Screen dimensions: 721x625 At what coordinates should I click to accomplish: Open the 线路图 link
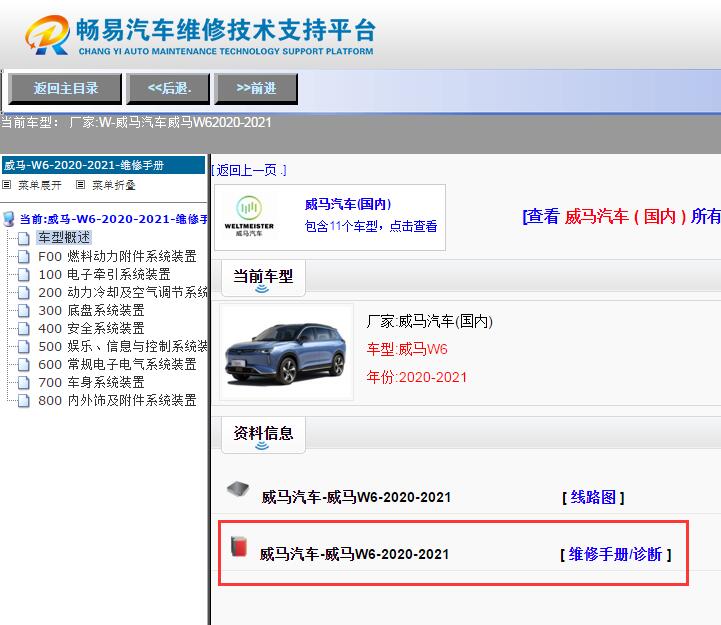593,497
